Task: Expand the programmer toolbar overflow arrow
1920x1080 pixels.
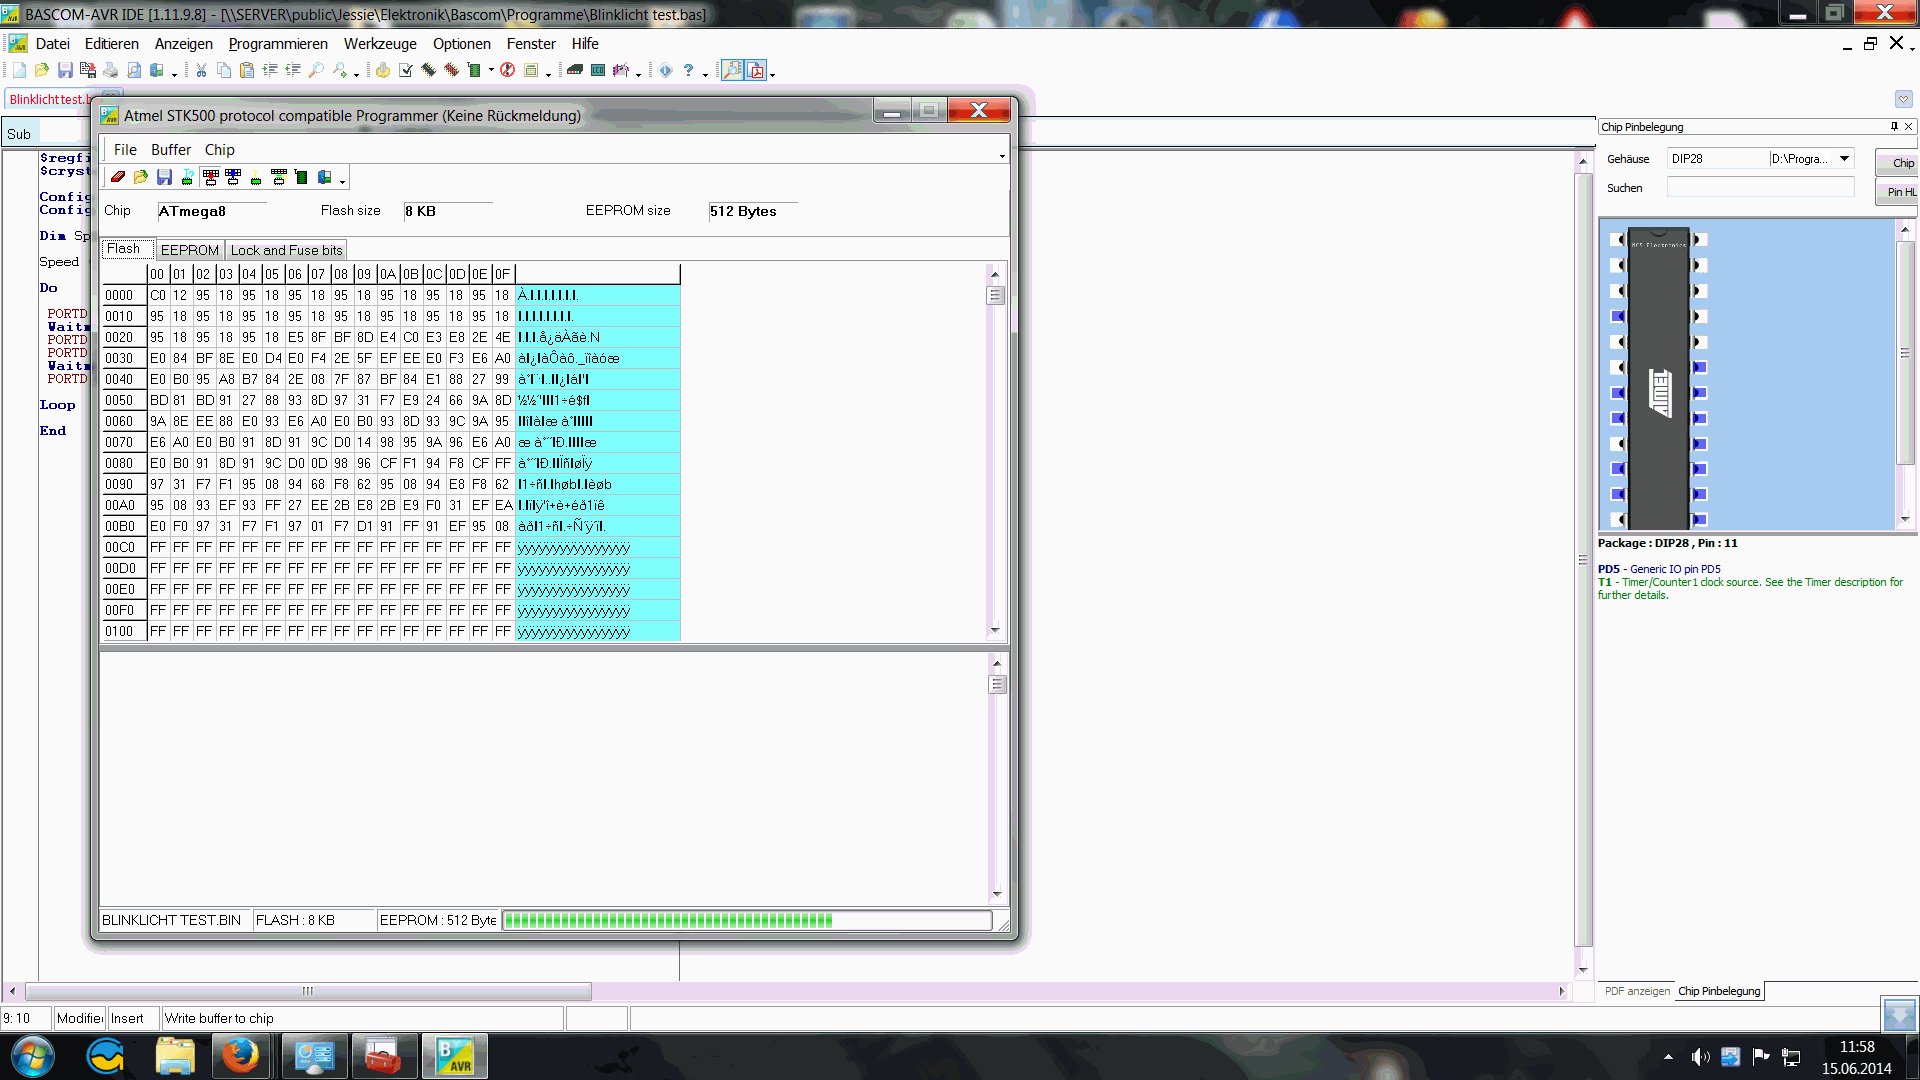Action: [342, 182]
